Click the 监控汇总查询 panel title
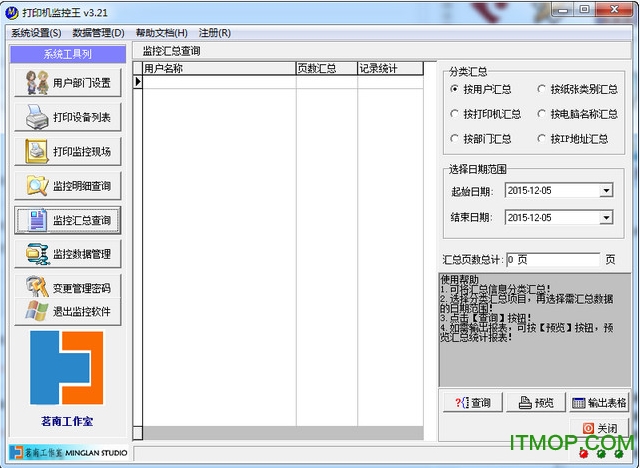Viewport: 640px width, 468px height. pyautogui.click(x=171, y=51)
